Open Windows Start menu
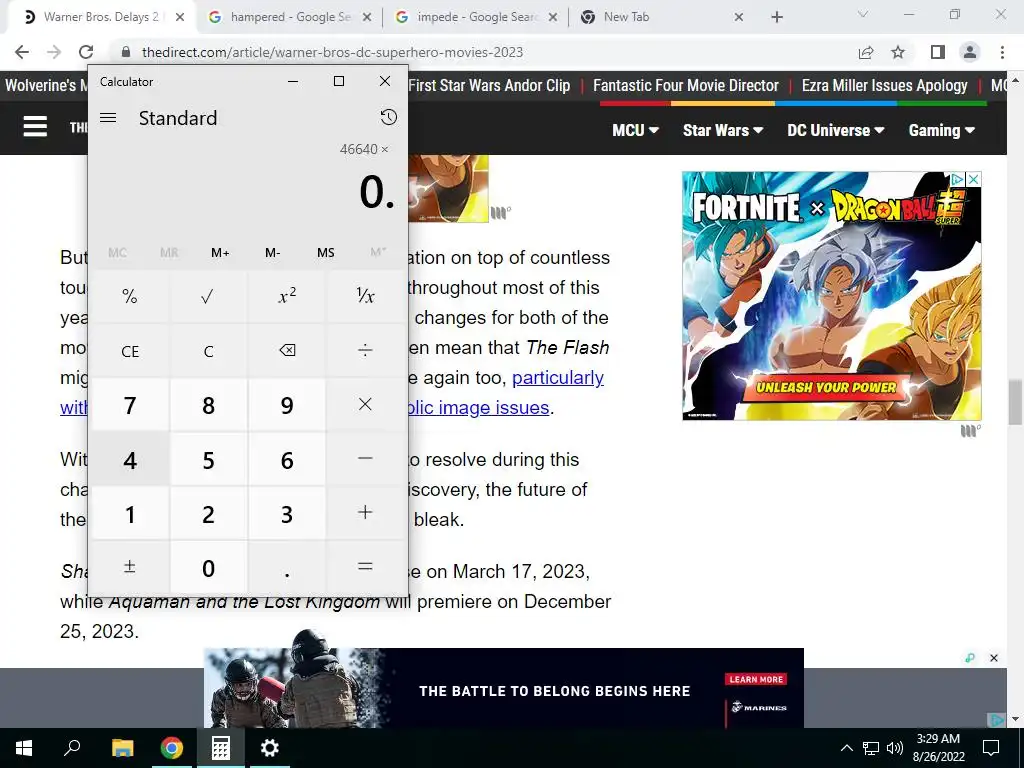Viewport: 1024px width, 768px height. click(x=24, y=748)
